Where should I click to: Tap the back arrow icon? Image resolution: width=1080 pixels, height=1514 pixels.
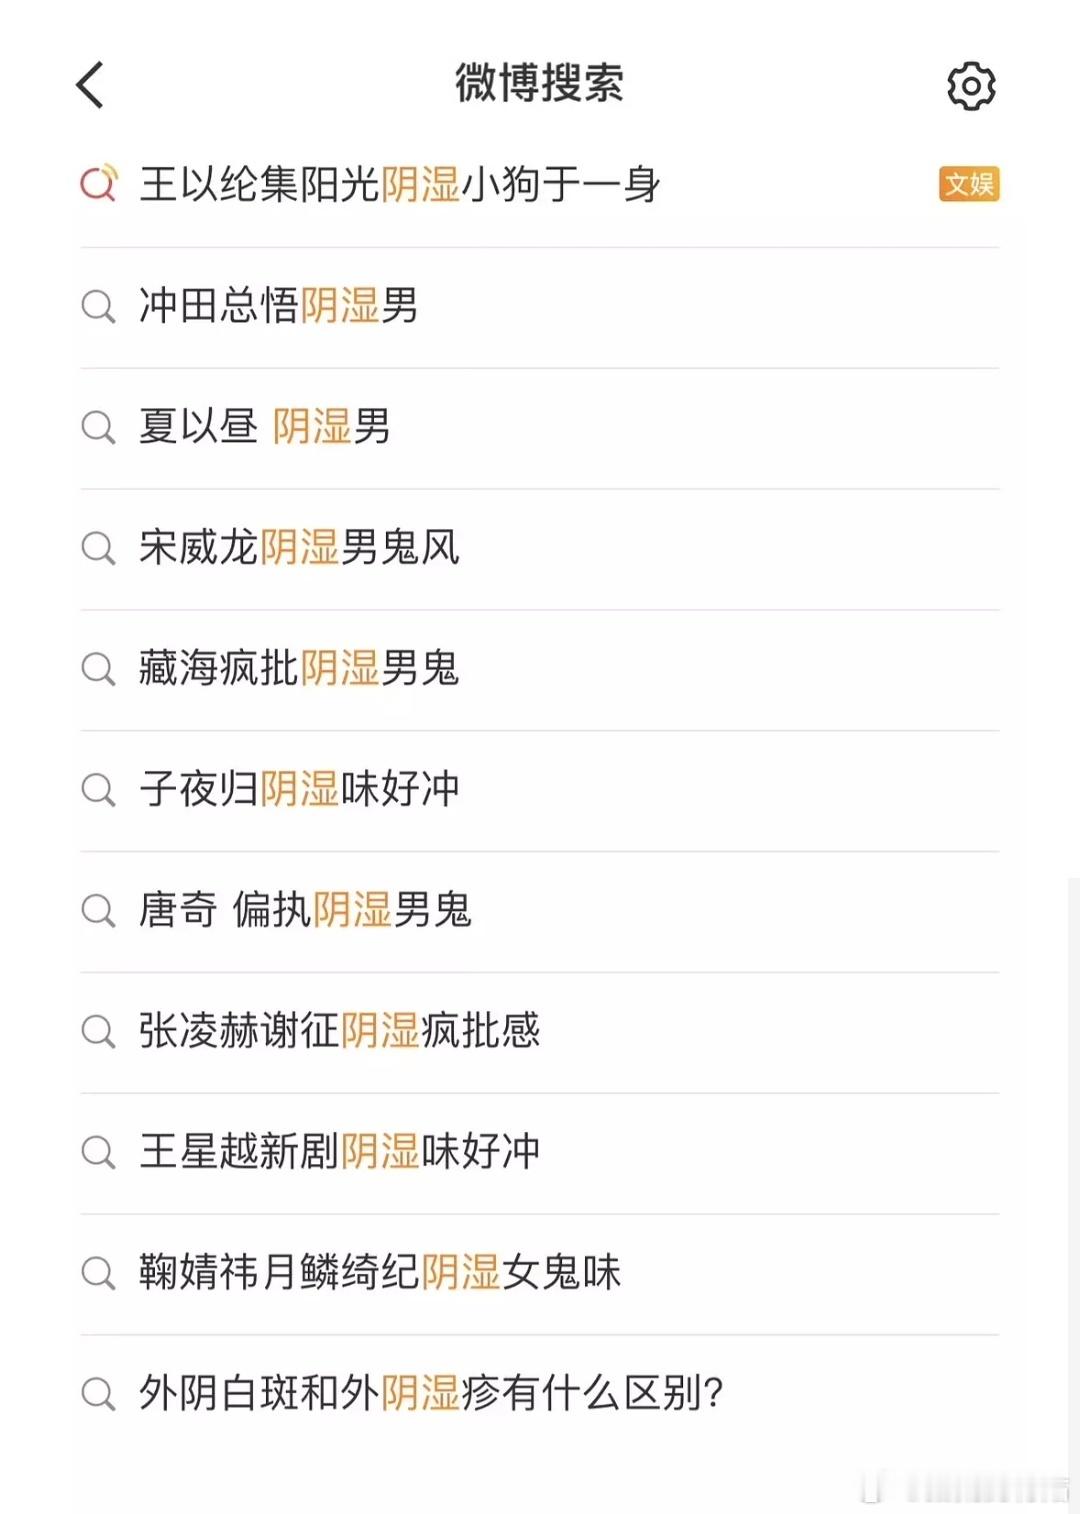[x=90, y=85]
